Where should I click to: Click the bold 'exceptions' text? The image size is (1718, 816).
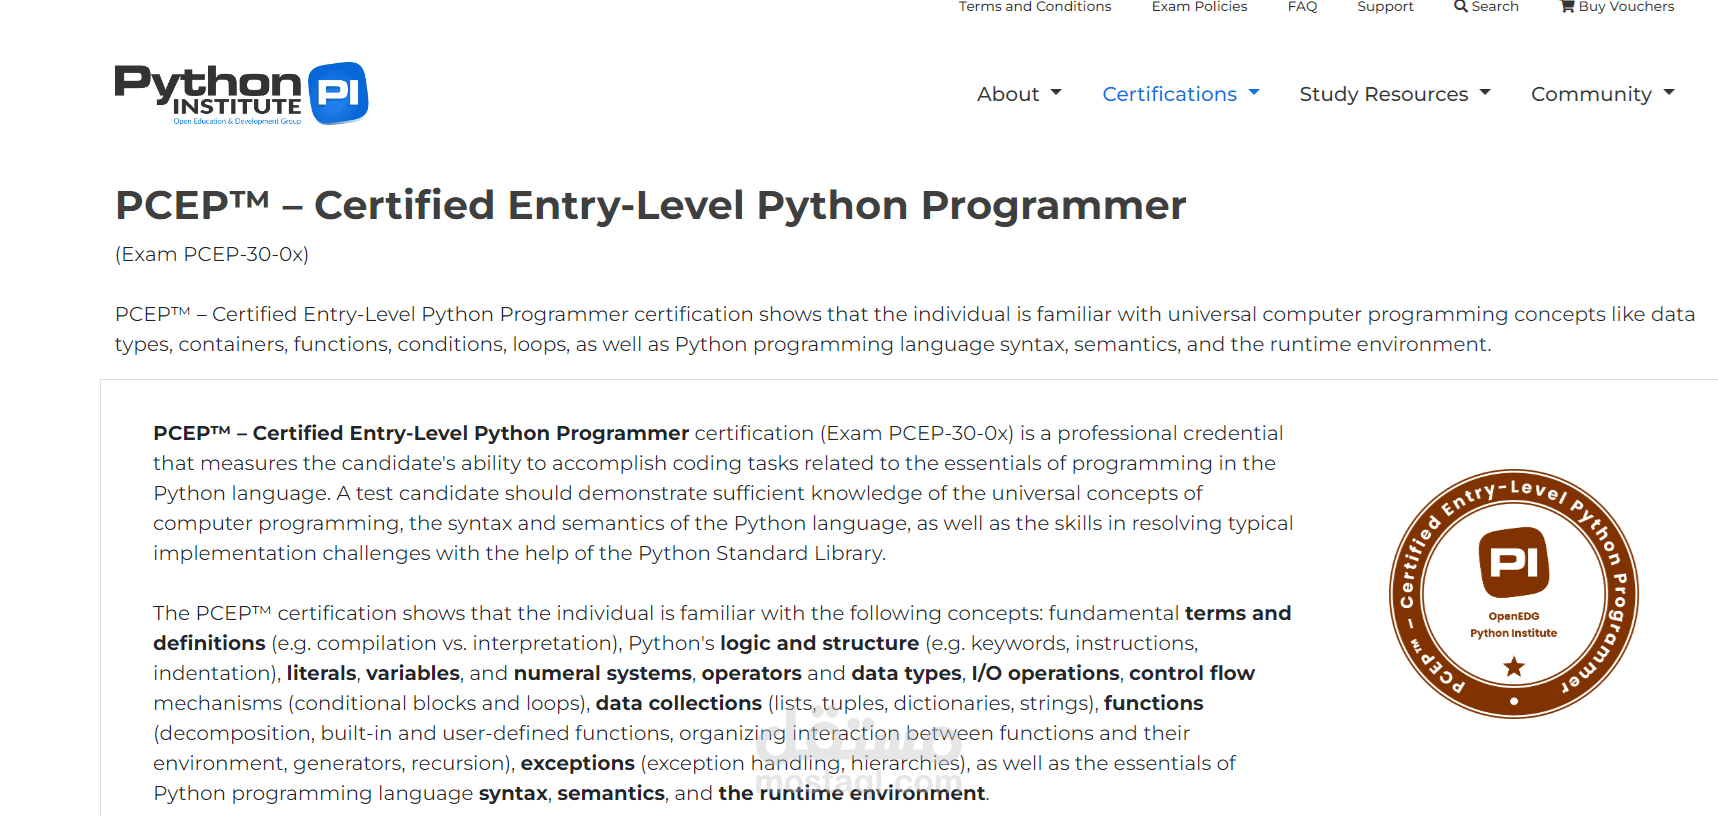coord(578,763)
